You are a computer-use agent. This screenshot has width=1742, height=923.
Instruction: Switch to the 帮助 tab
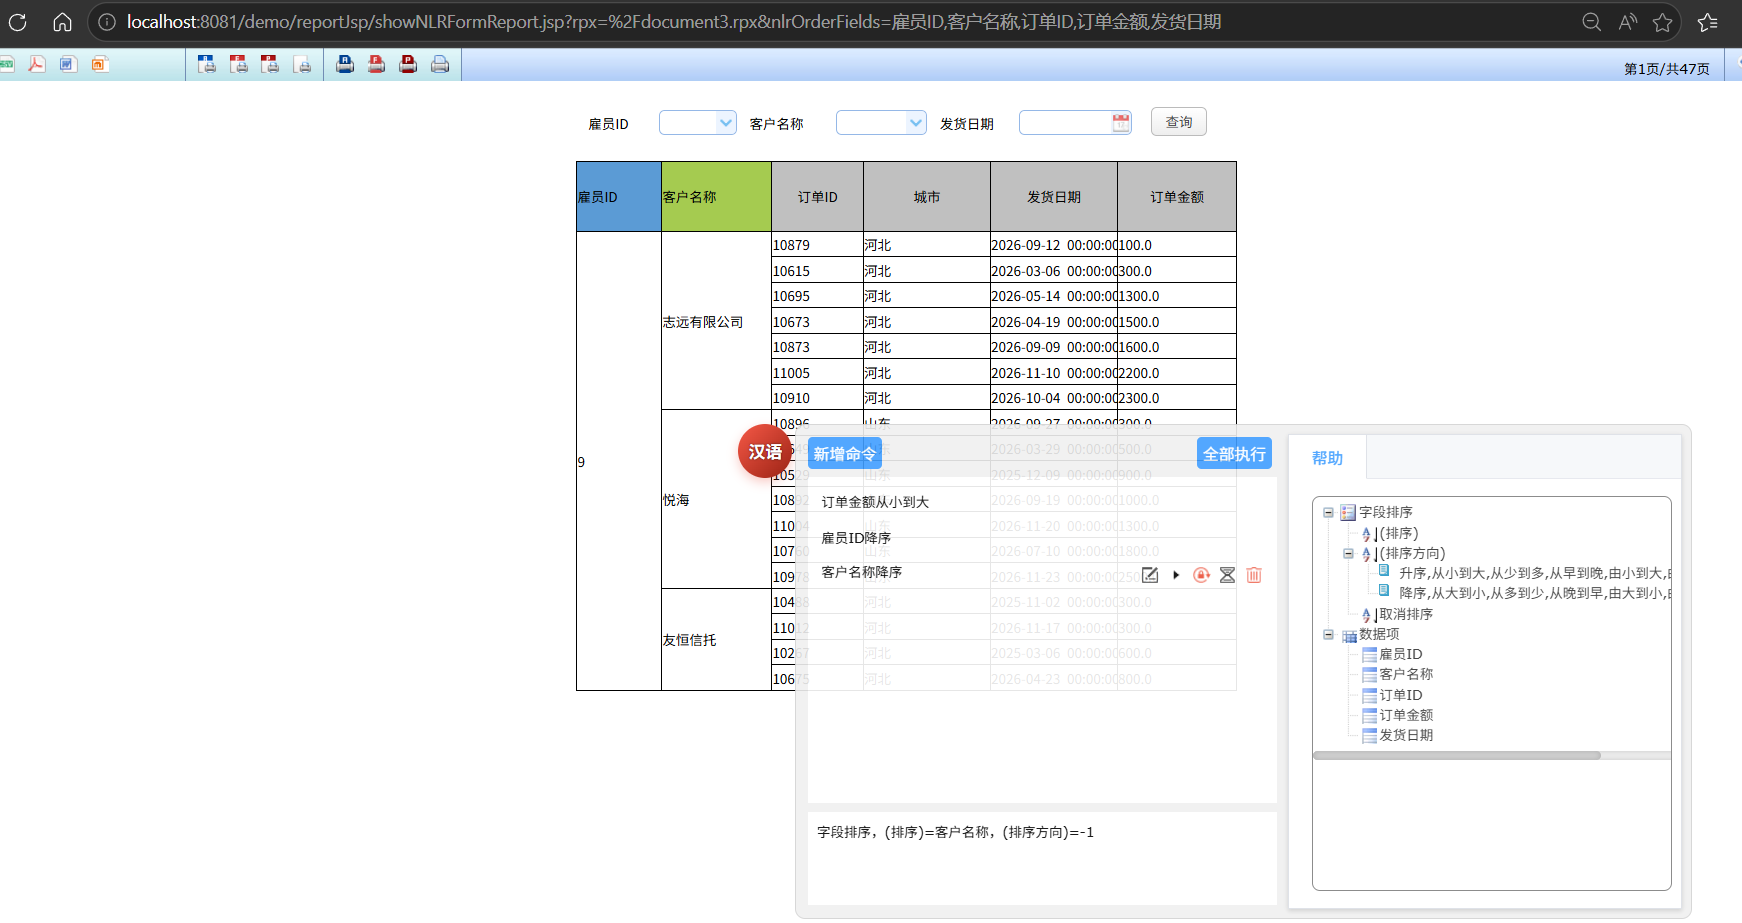[1327, 458]
